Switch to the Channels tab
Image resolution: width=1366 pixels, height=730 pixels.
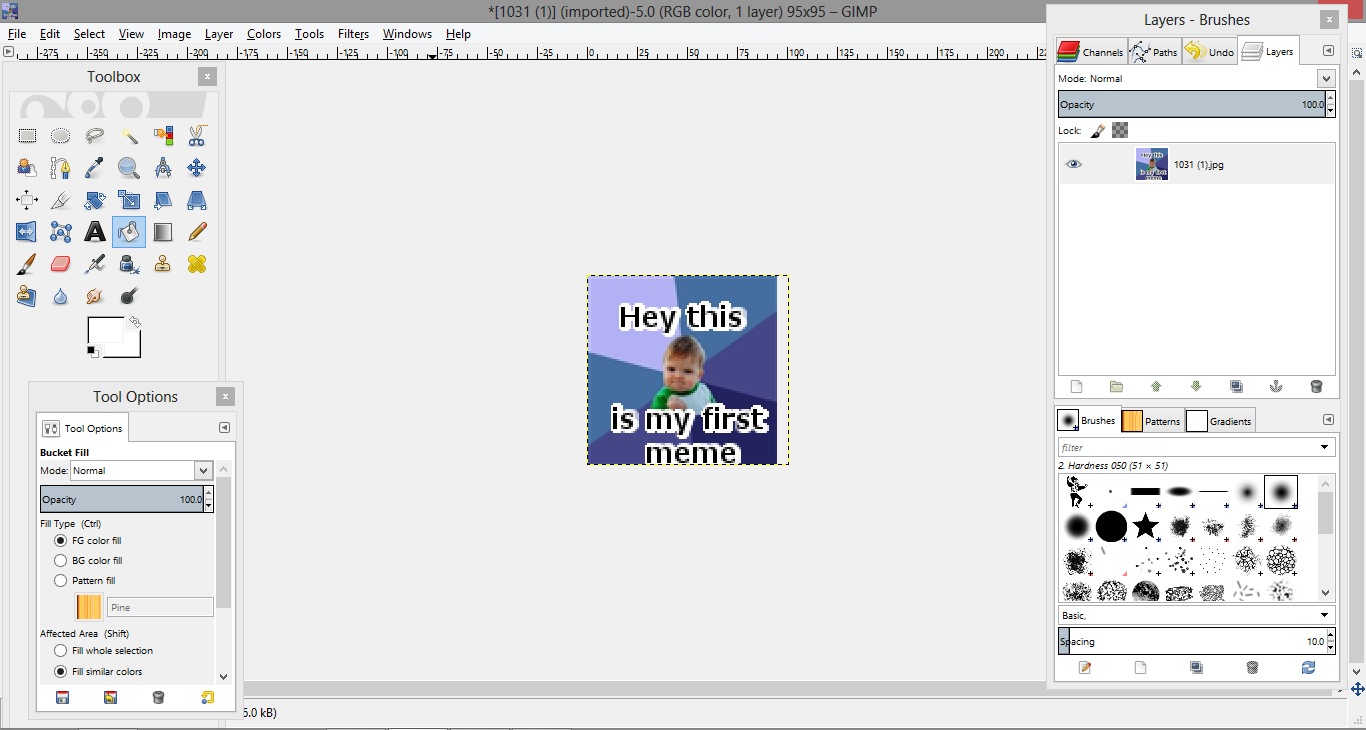click(x=1091, y=52)
